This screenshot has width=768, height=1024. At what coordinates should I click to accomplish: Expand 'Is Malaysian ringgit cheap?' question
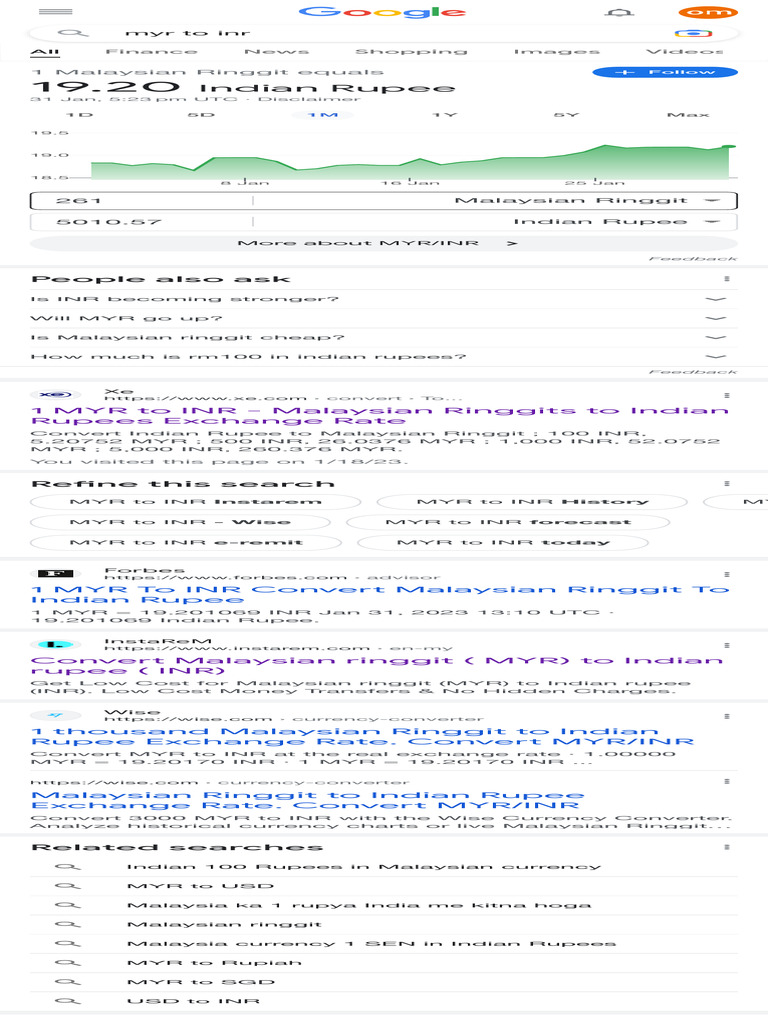384,338
